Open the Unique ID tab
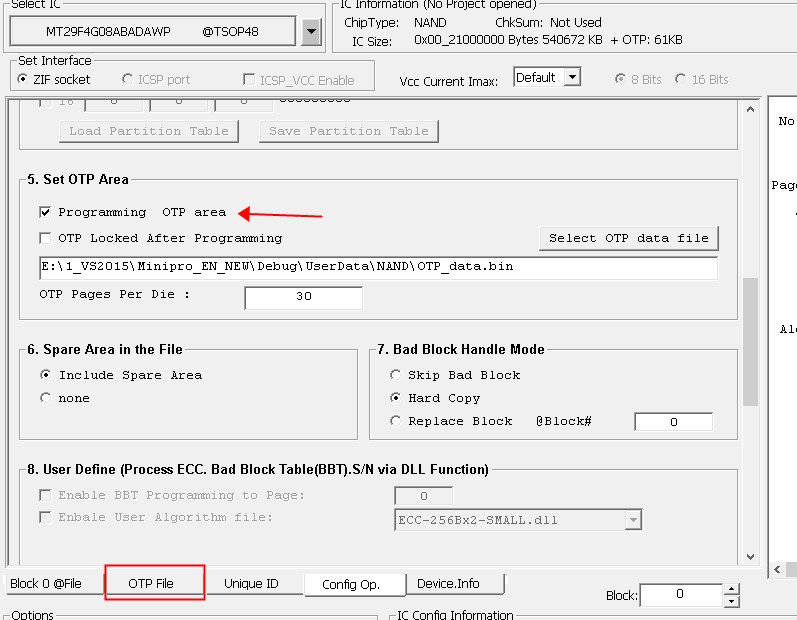 click(x=251, y=584)
